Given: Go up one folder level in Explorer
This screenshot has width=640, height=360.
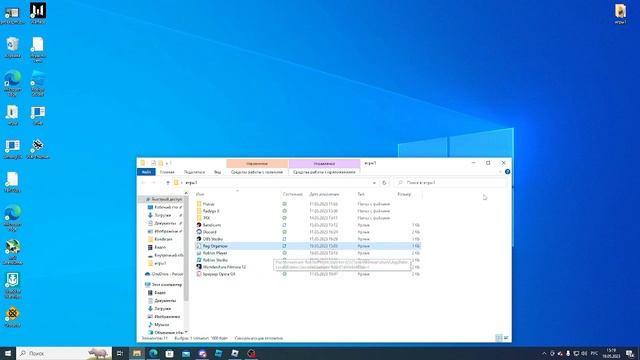Looking at the screenshot, I should pyautogui.click(x=167, y=183).
